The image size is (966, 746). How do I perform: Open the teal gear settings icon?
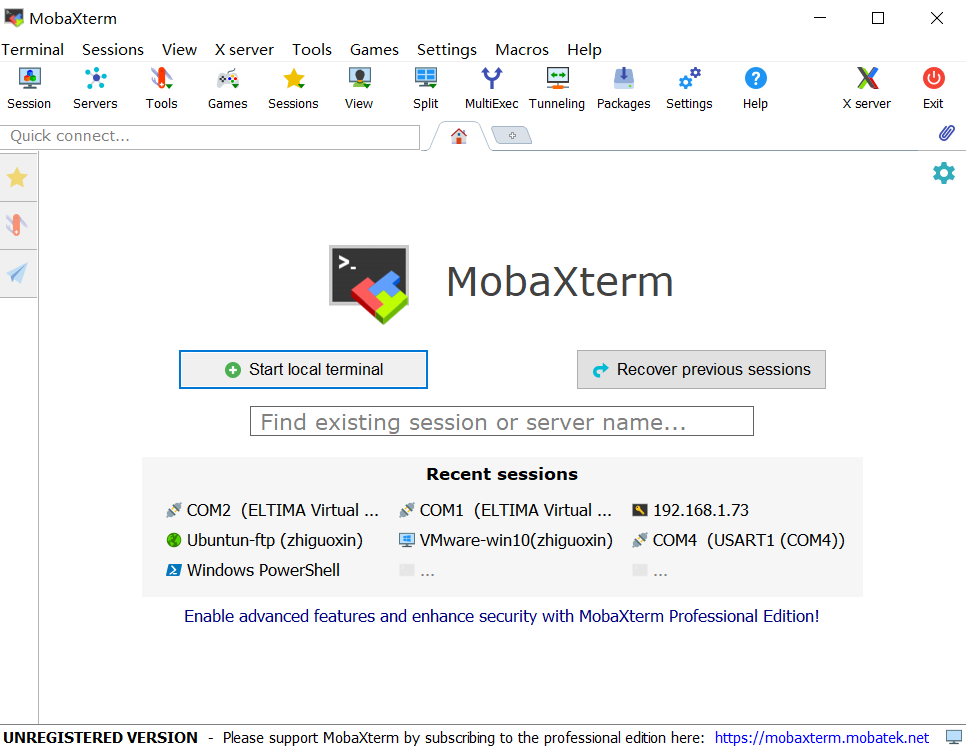pyautogui.click(x=943, y=173)
